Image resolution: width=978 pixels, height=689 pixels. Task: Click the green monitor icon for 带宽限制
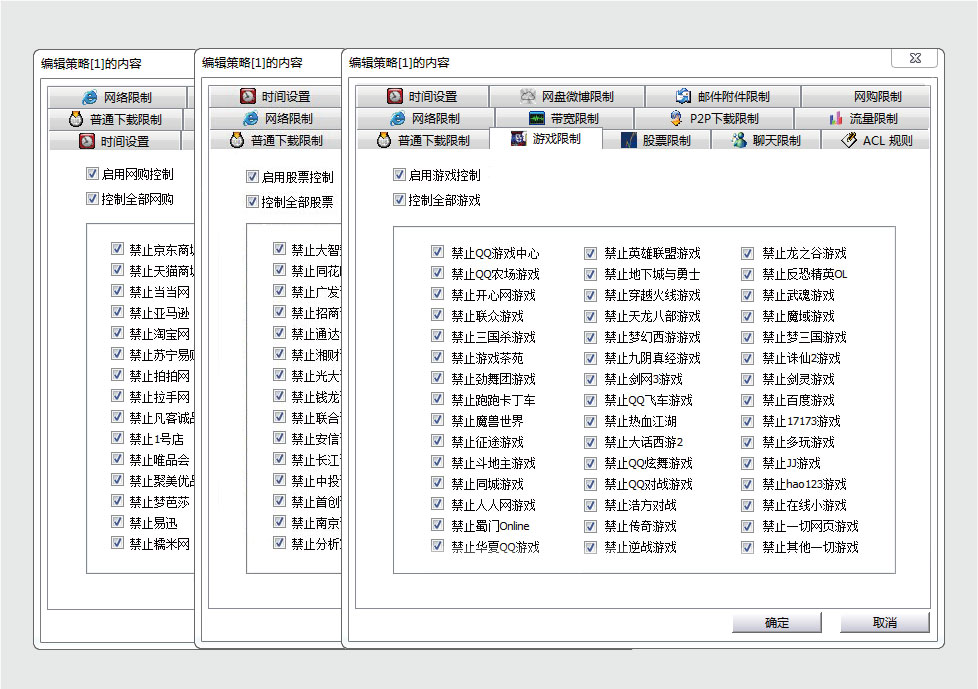pyautogui.click(x=536, y=119)
